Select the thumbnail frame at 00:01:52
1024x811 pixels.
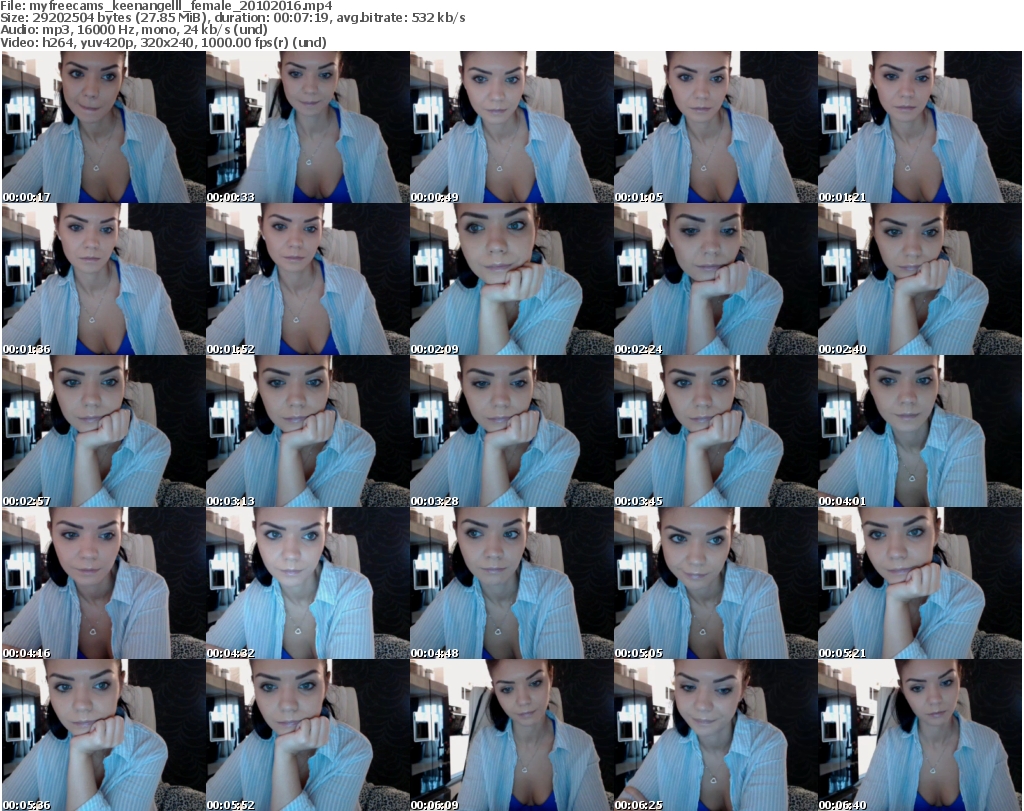click(x=308, y=279)
